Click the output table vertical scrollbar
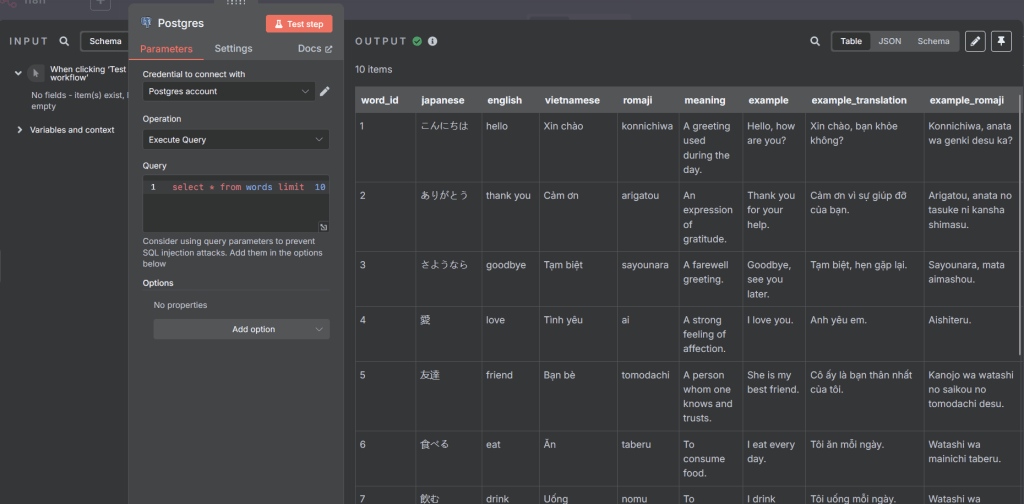Screen dimensions: 1024x504 click(x=1020, y=225)
